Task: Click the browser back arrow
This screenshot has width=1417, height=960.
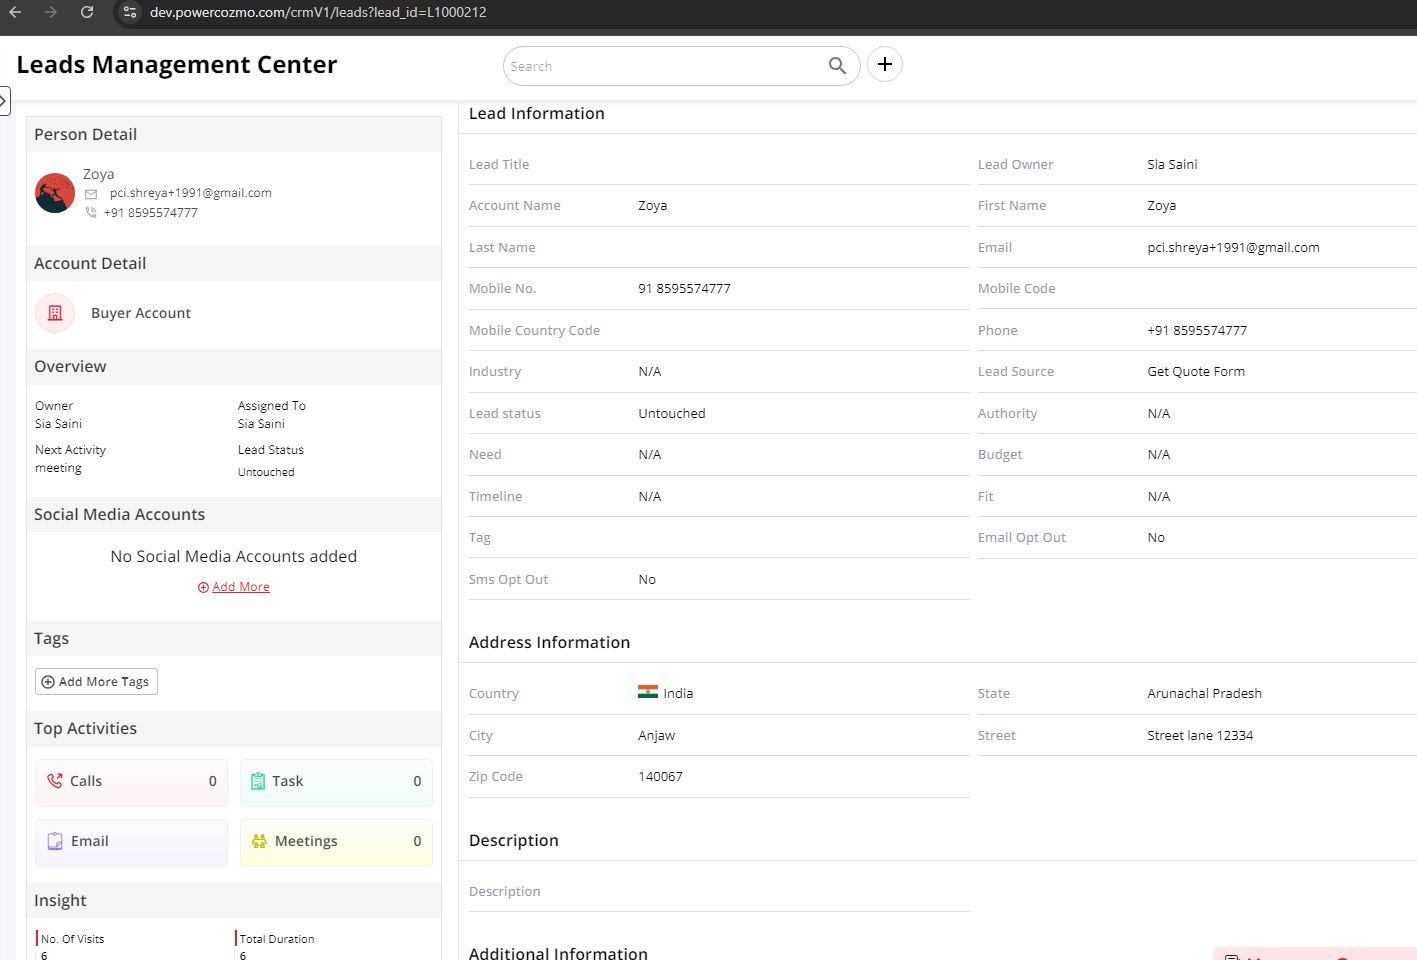Action: pyautogui.click(x=15, y=12)
